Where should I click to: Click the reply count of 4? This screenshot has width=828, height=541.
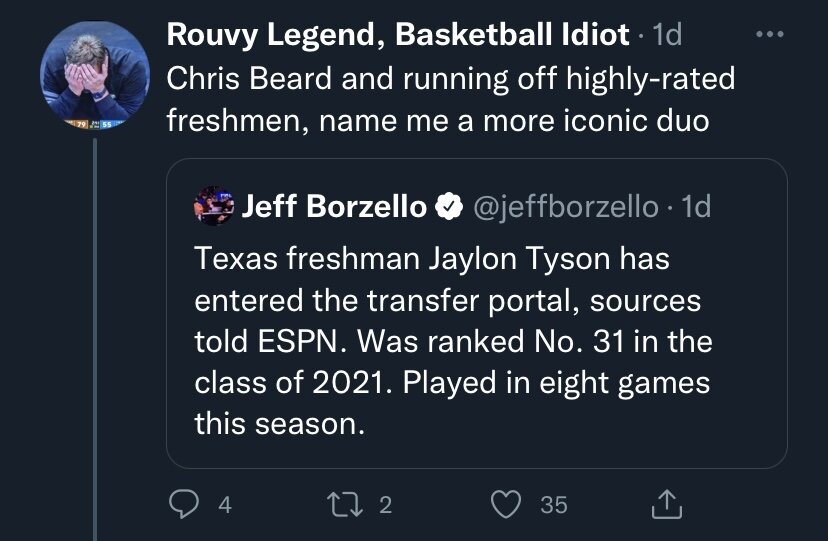224,506
